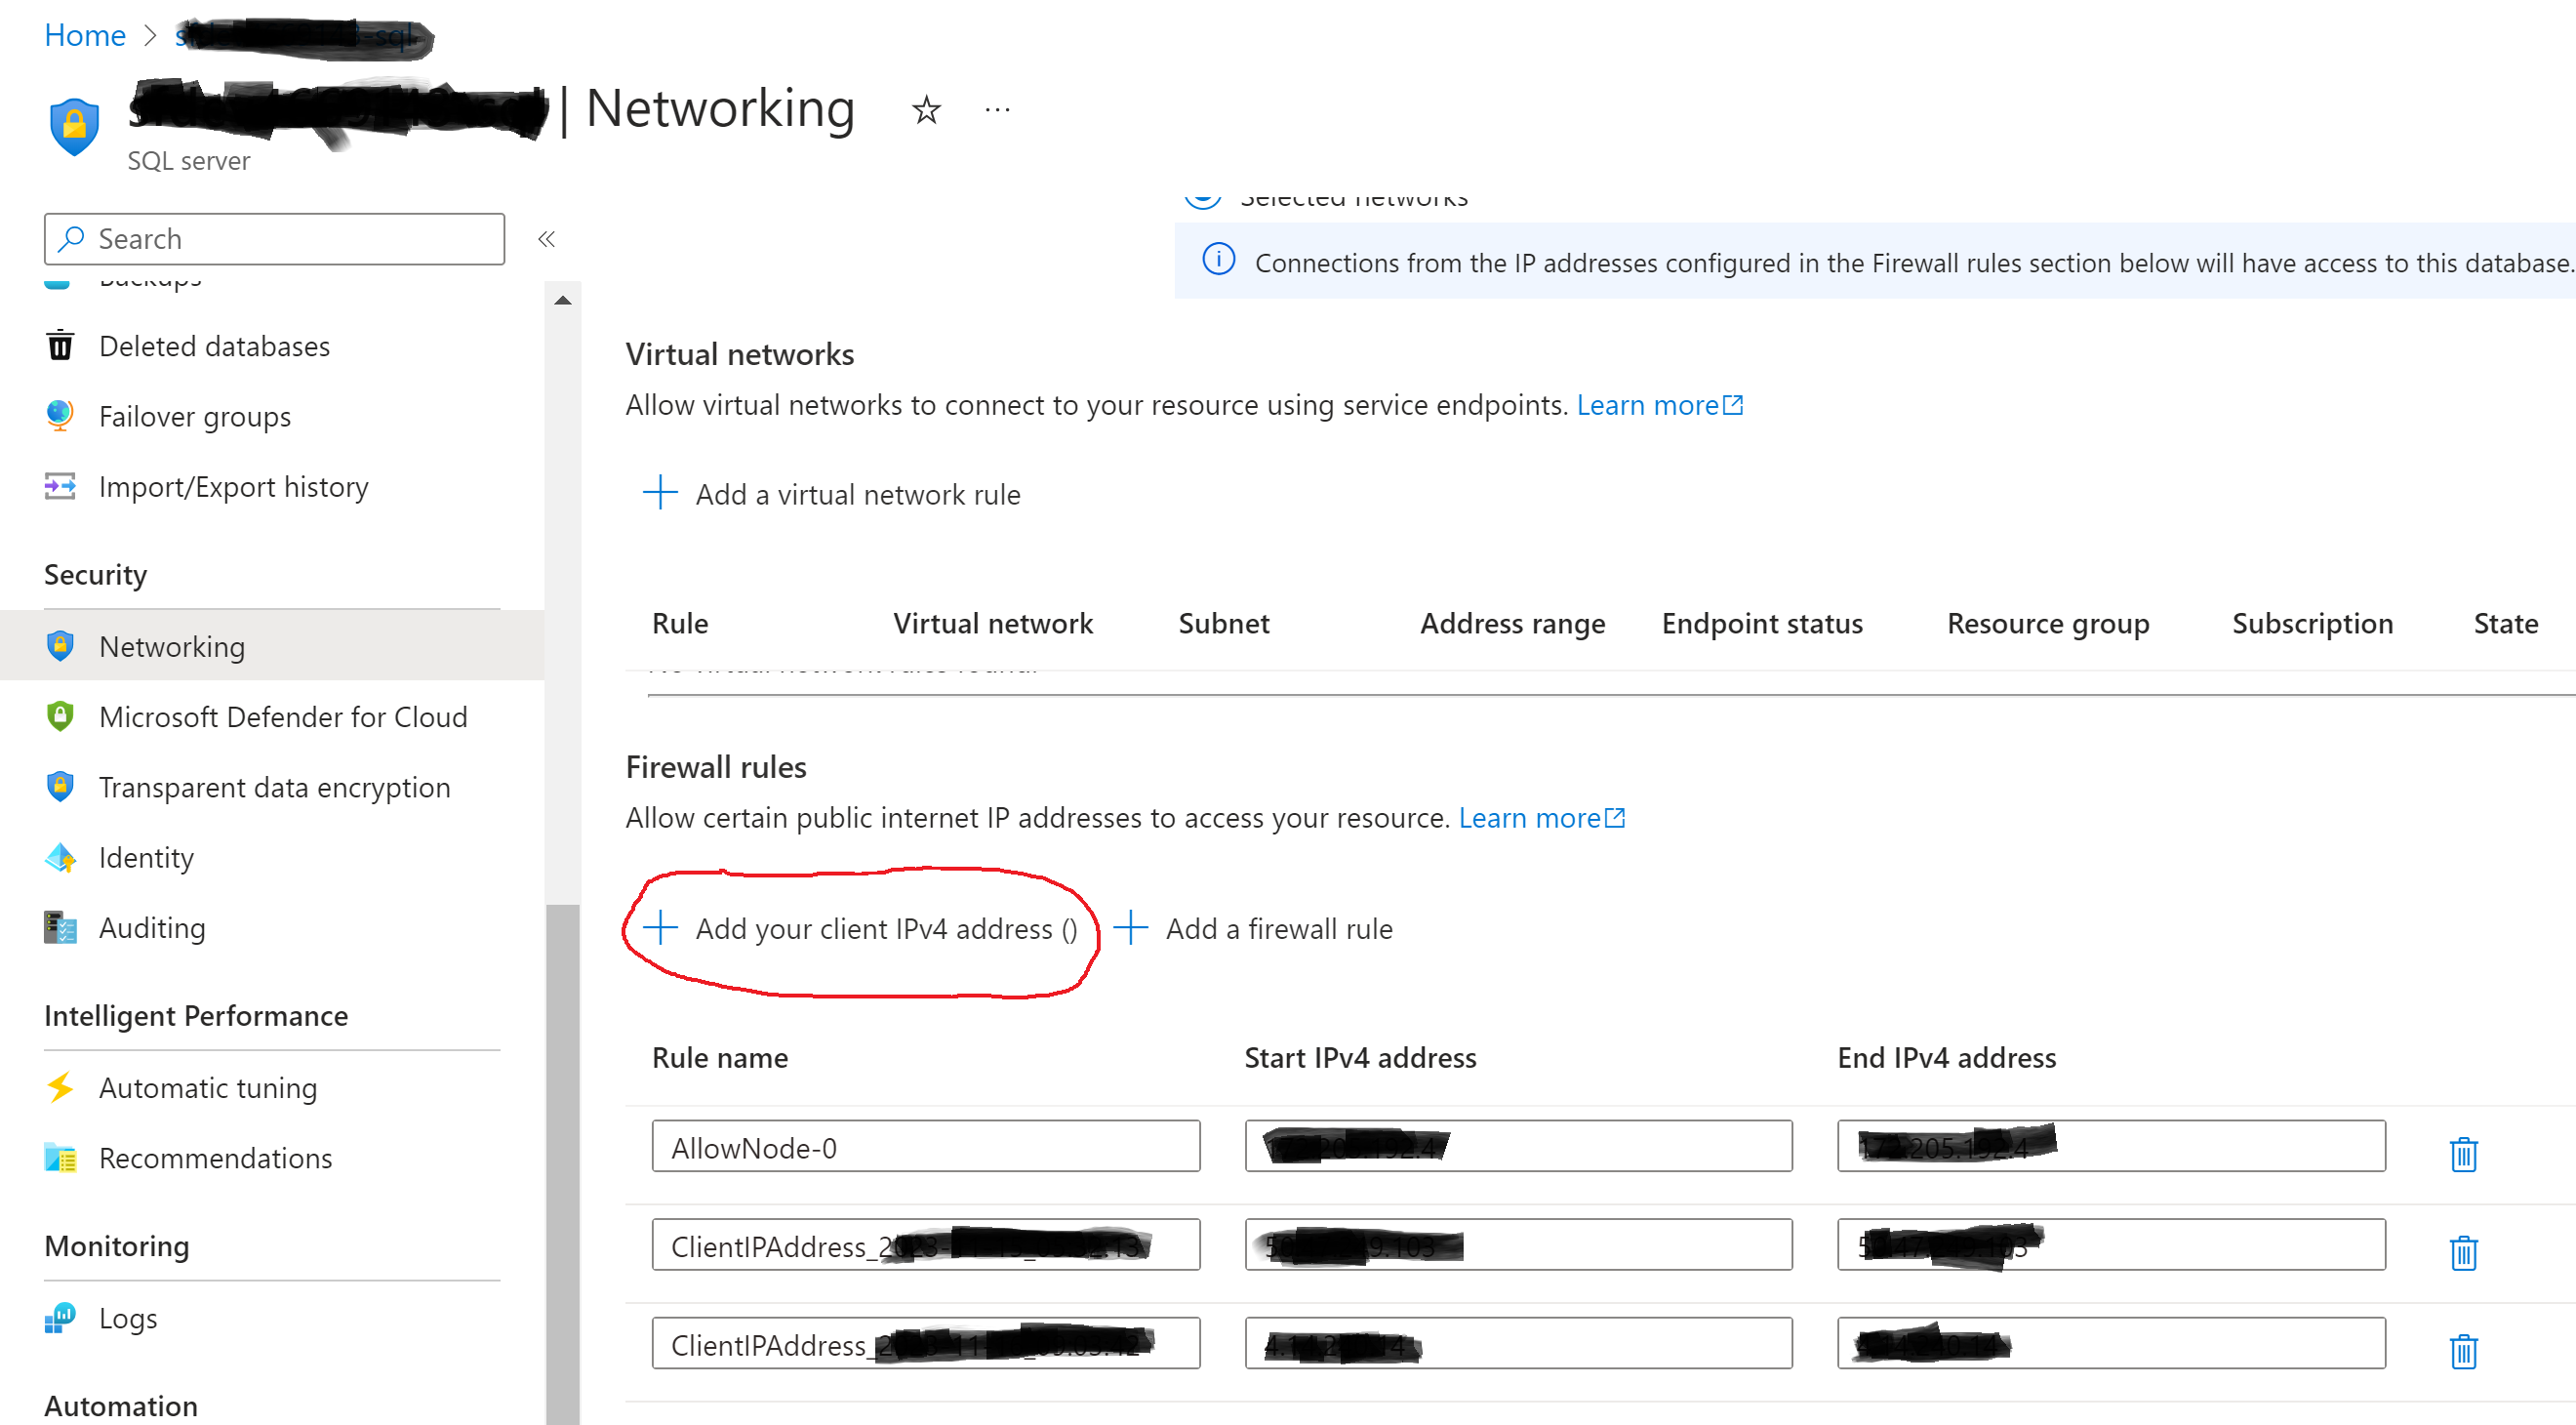Focus the sidebar Search field

274,239
